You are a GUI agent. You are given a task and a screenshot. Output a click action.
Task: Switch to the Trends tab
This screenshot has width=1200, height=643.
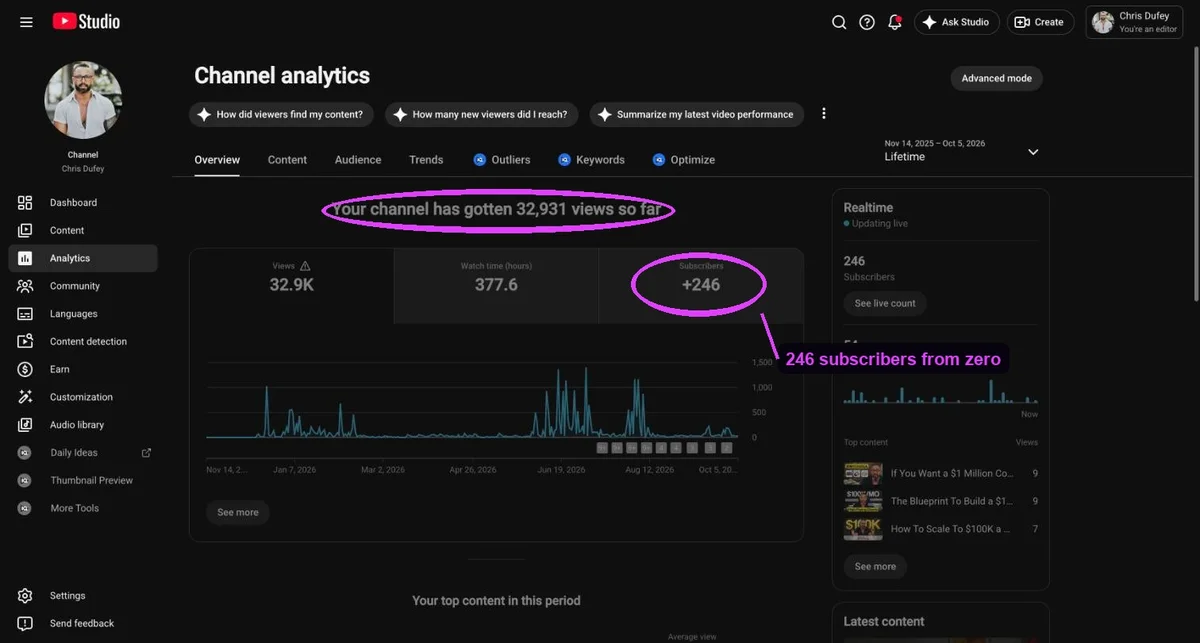coord(426,160)
